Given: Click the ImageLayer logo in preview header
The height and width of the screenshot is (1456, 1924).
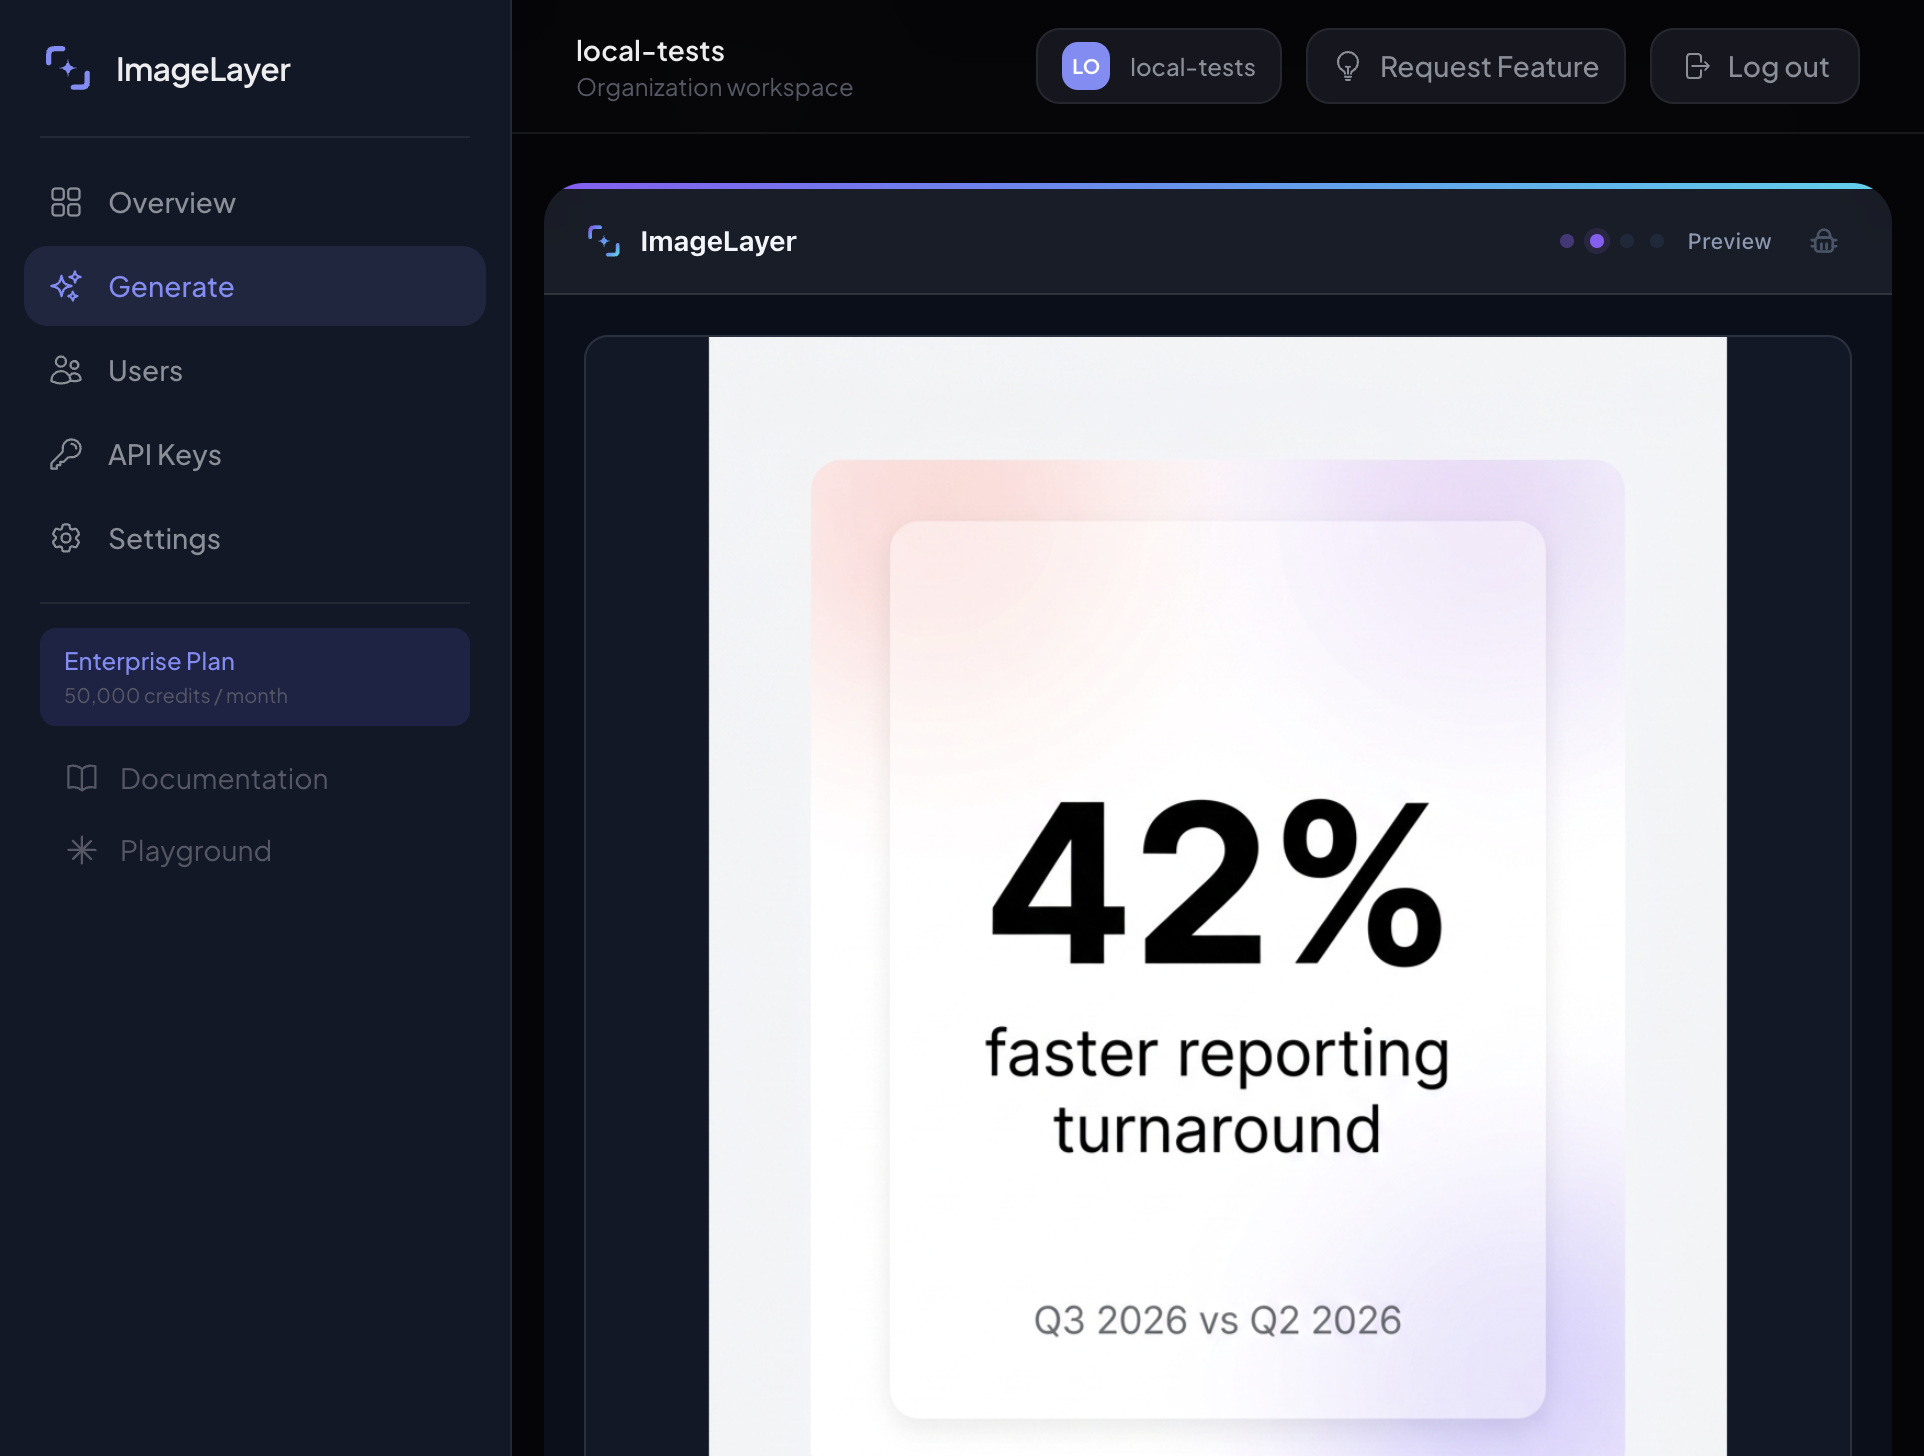Looking at the screenshot, I should (604, 241).
